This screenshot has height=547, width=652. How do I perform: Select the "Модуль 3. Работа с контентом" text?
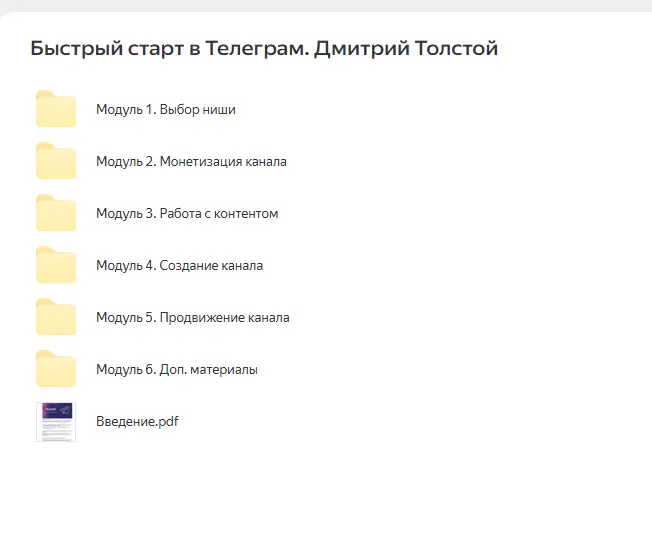point(187,214)
